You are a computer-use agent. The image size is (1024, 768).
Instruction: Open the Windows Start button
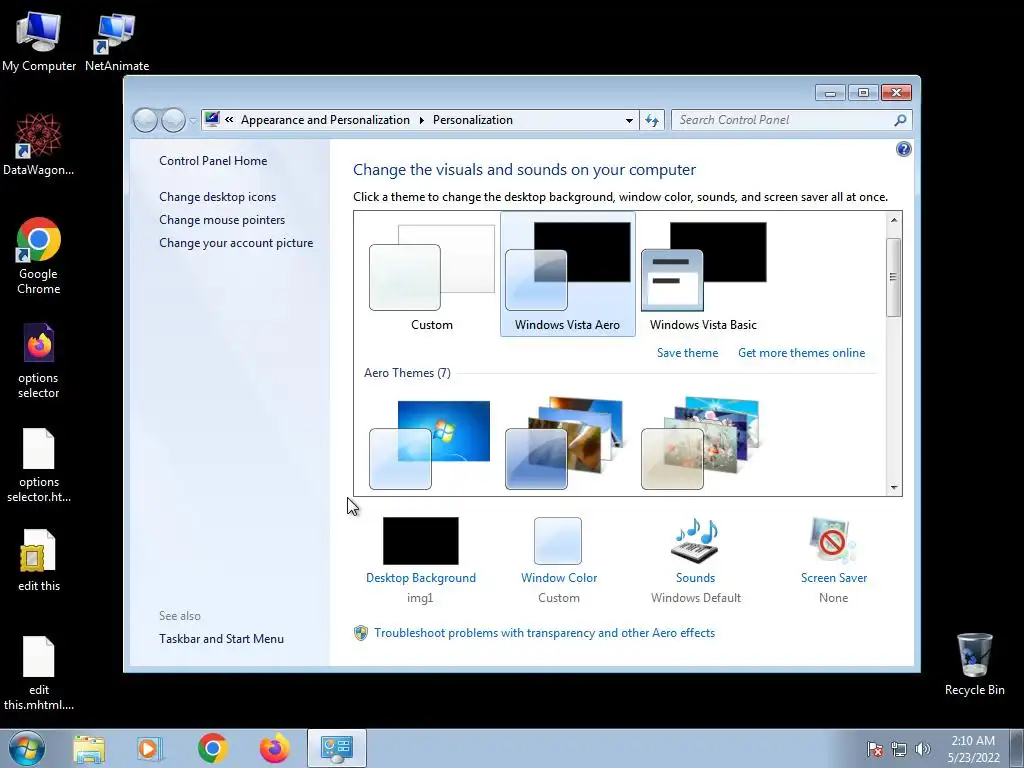click(x=27, y=748)
